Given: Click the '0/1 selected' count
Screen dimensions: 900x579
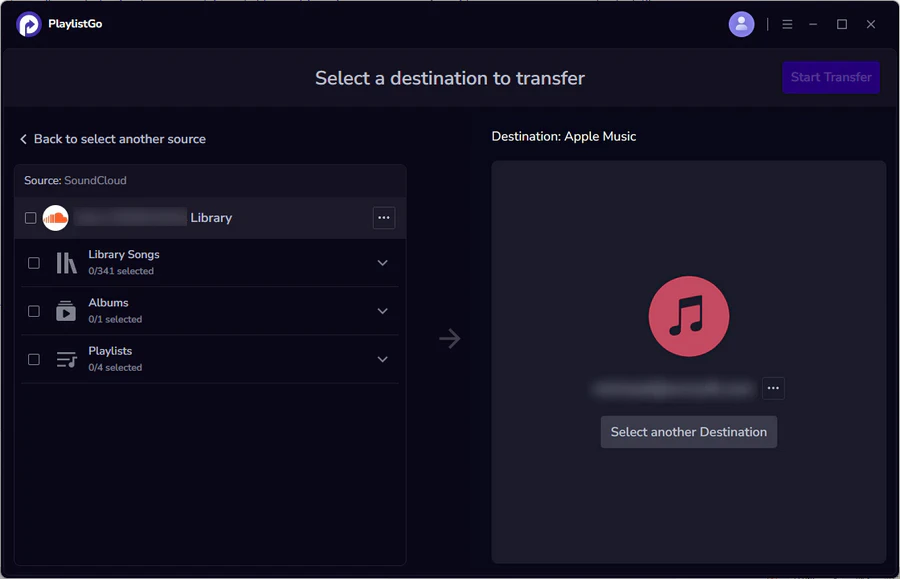Looking at the screenshot, I should [115, 319].
